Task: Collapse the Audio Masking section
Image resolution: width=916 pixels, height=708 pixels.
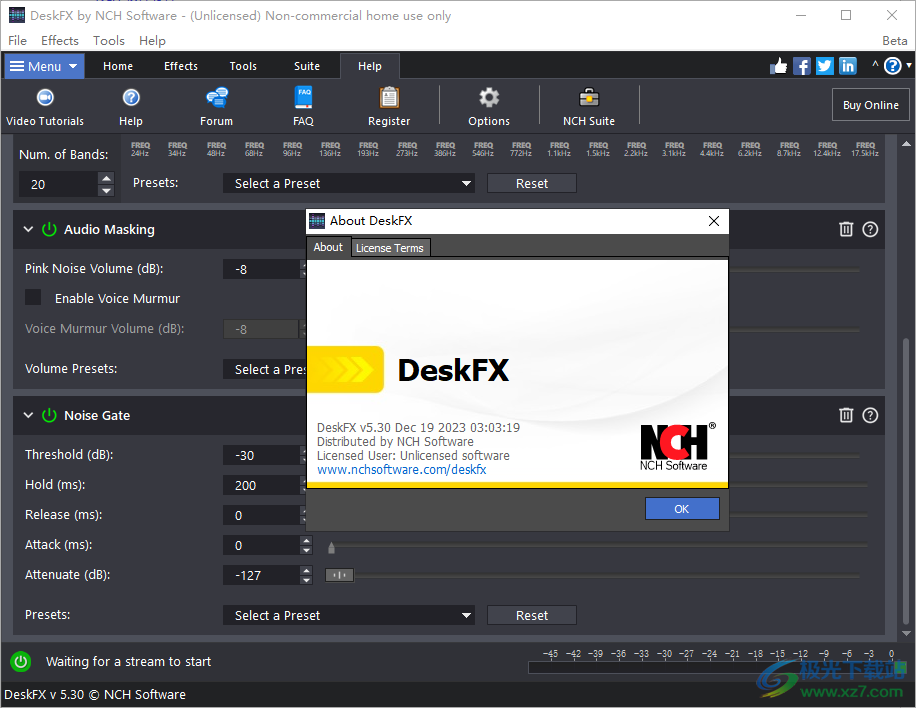Action: [27, 229]
